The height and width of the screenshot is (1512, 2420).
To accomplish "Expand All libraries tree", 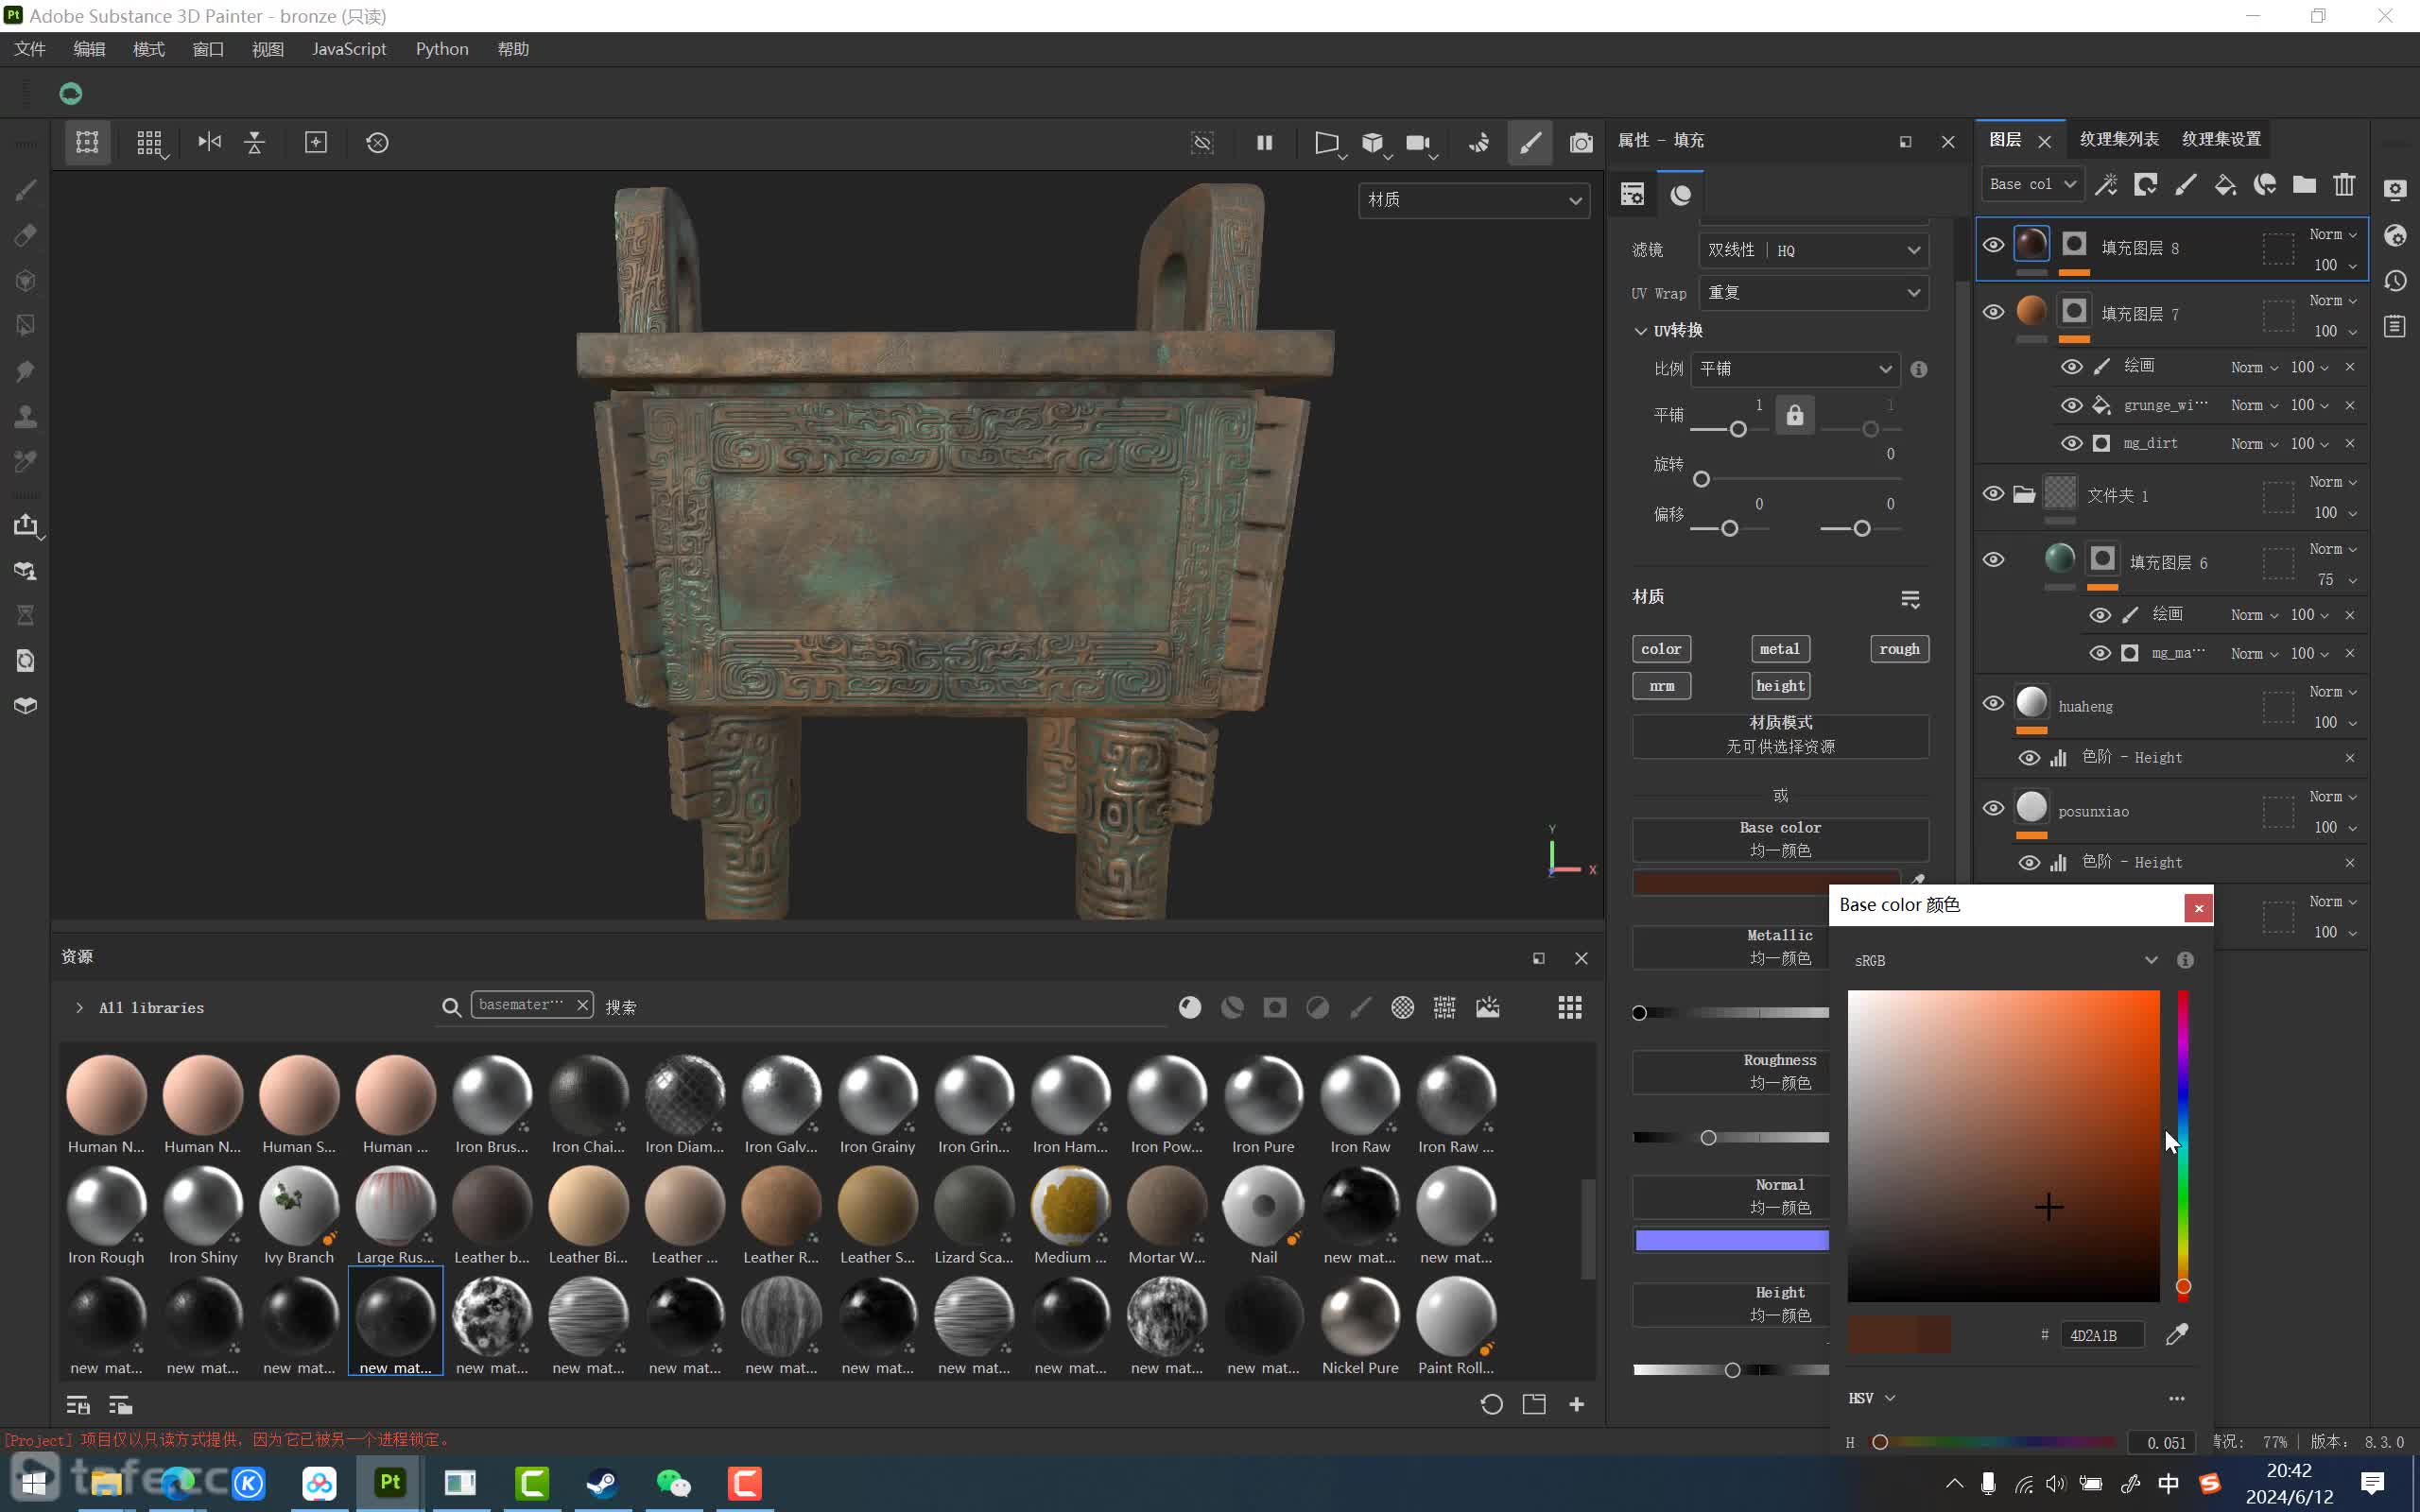I will click(79, 1008).
